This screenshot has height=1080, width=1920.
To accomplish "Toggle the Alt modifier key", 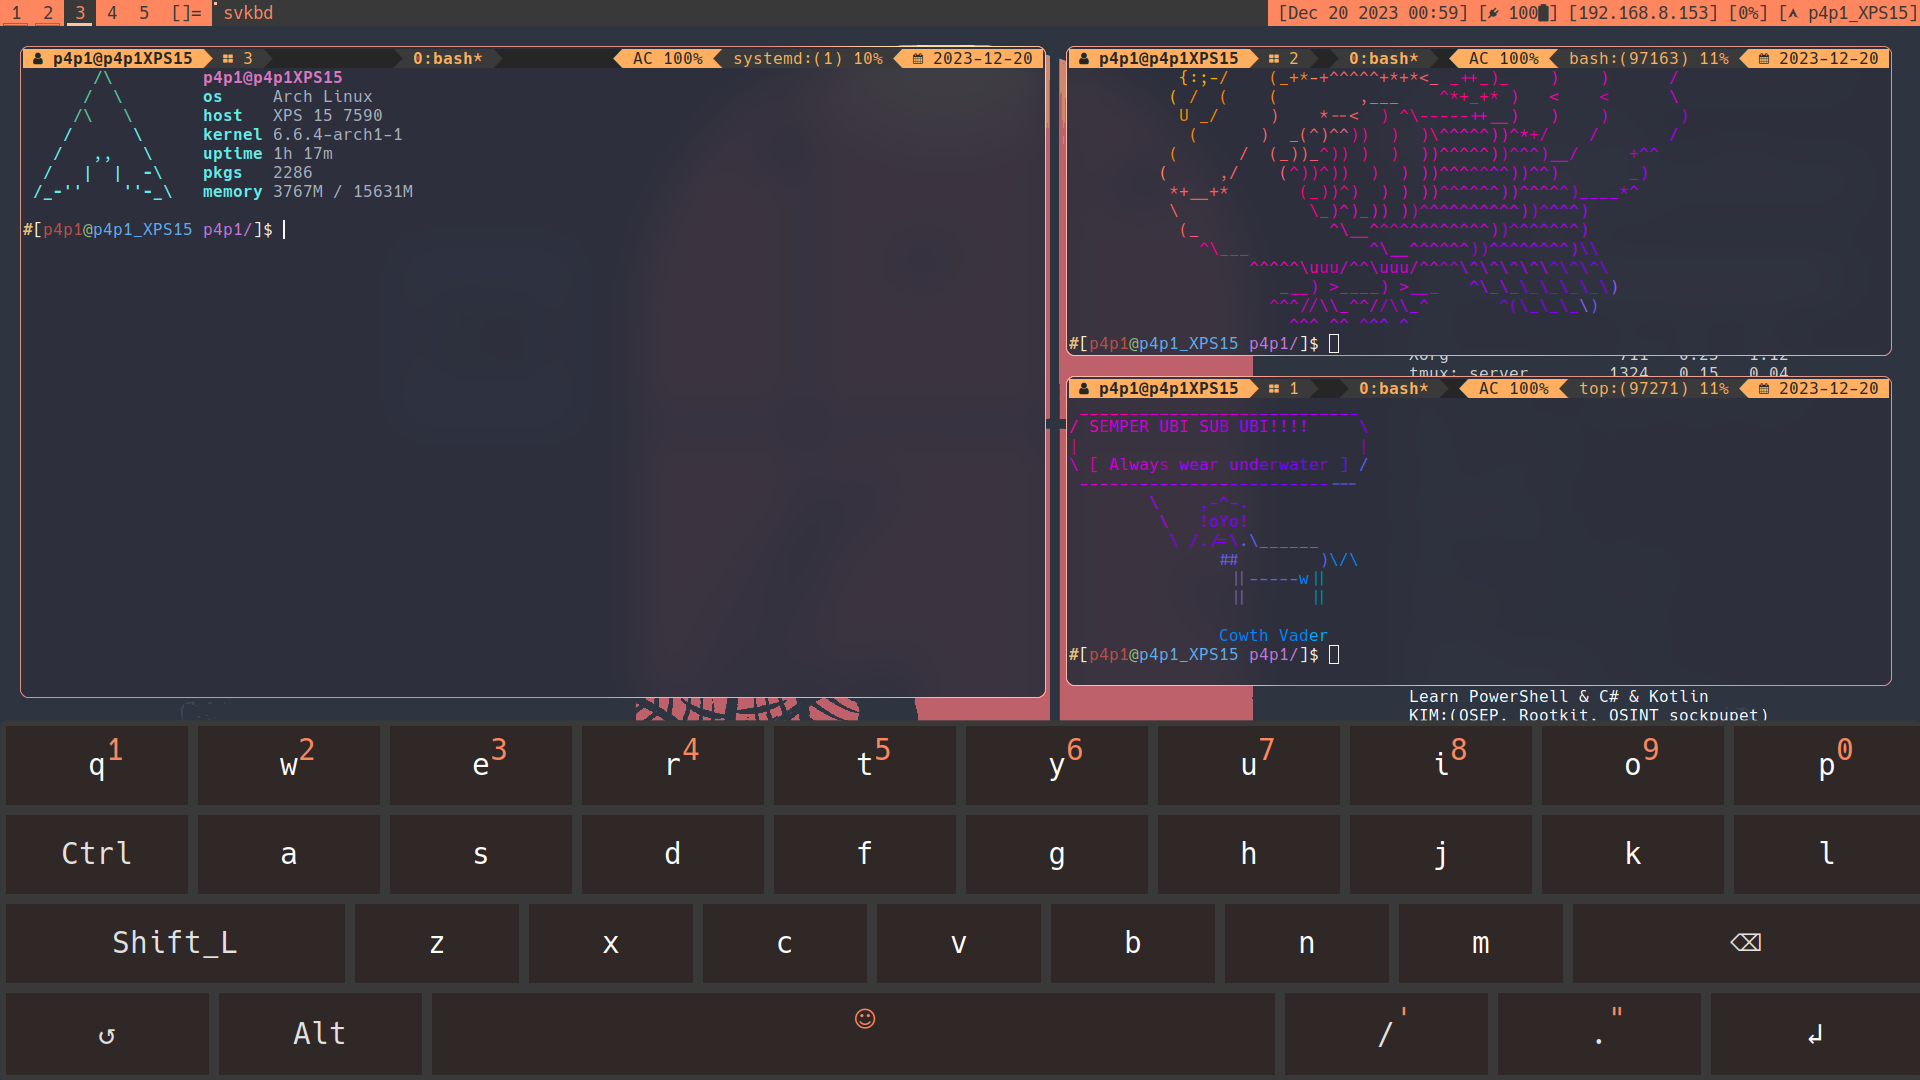I will tap(320, 1033).
